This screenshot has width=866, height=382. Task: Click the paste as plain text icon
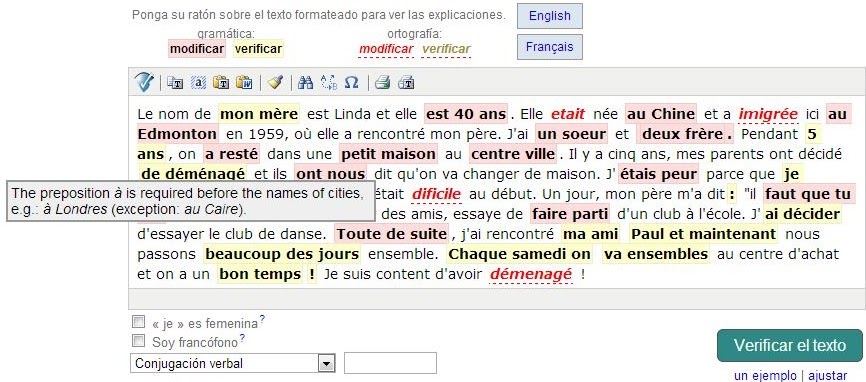tap(221, 83)
